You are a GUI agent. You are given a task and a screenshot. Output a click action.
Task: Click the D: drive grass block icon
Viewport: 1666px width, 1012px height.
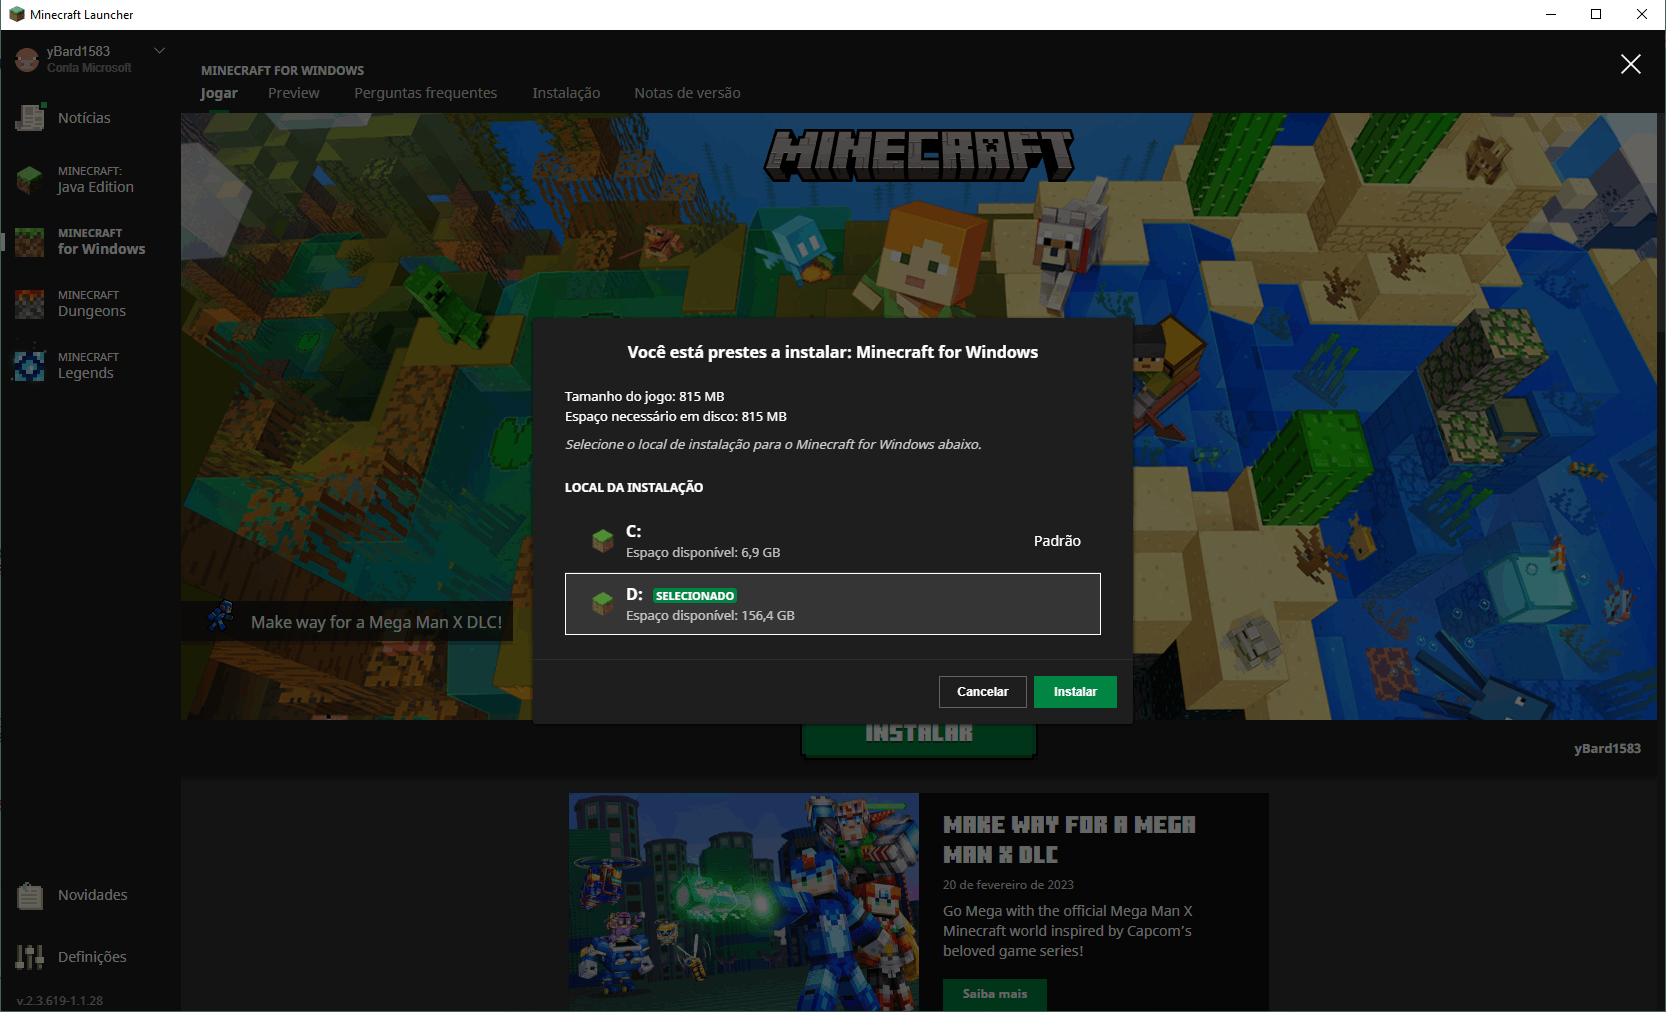[x=603, y=603]
